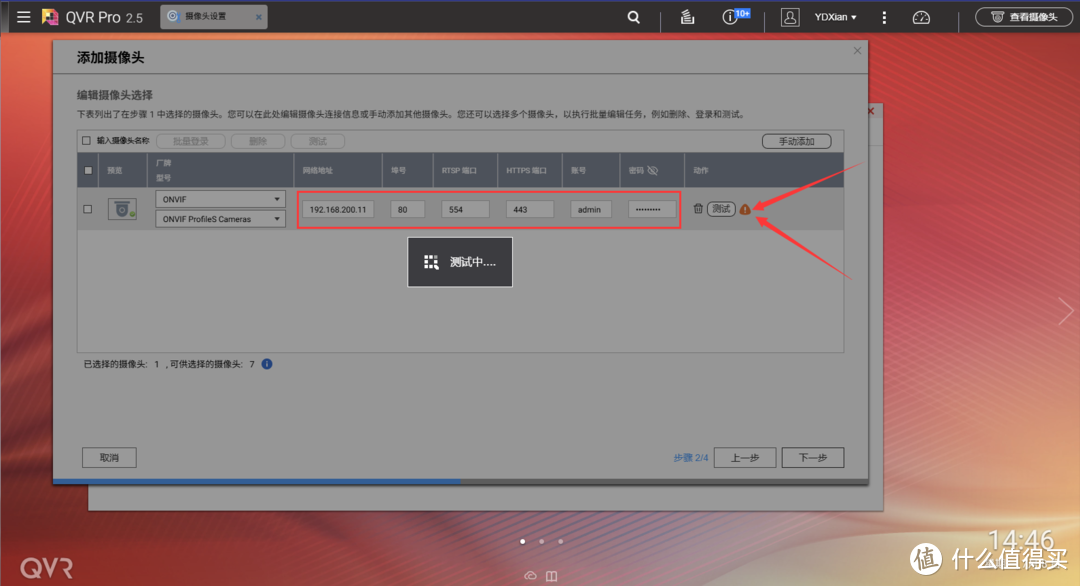
Task: Click the resource monitor dashboard icon
Action: pyautogui.click(x=921, y=17)
